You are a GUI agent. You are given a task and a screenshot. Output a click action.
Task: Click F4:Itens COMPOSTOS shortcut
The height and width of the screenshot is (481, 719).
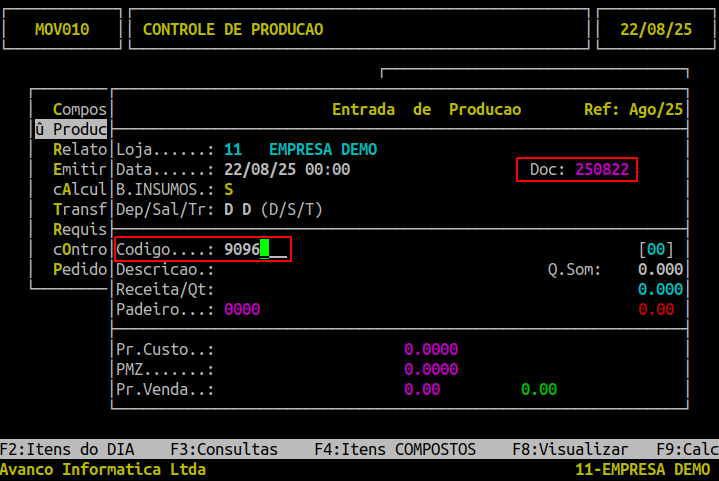[x=394, y=450]
